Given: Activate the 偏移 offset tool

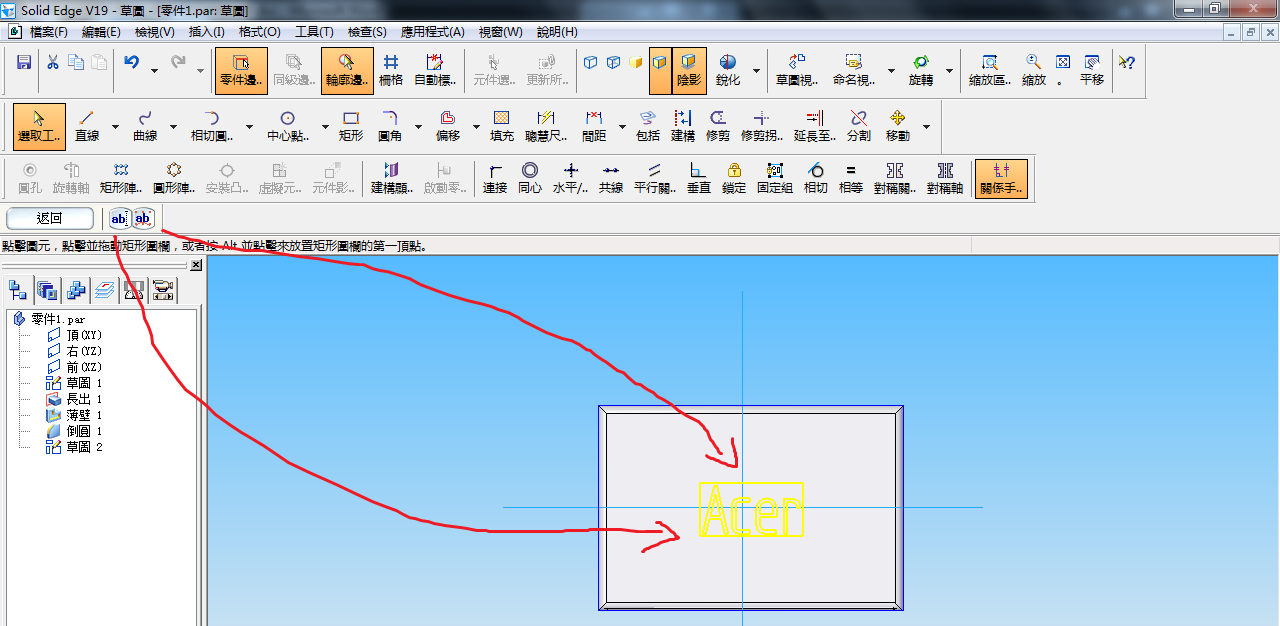Looking at the screenshot, I should point(448,126).
